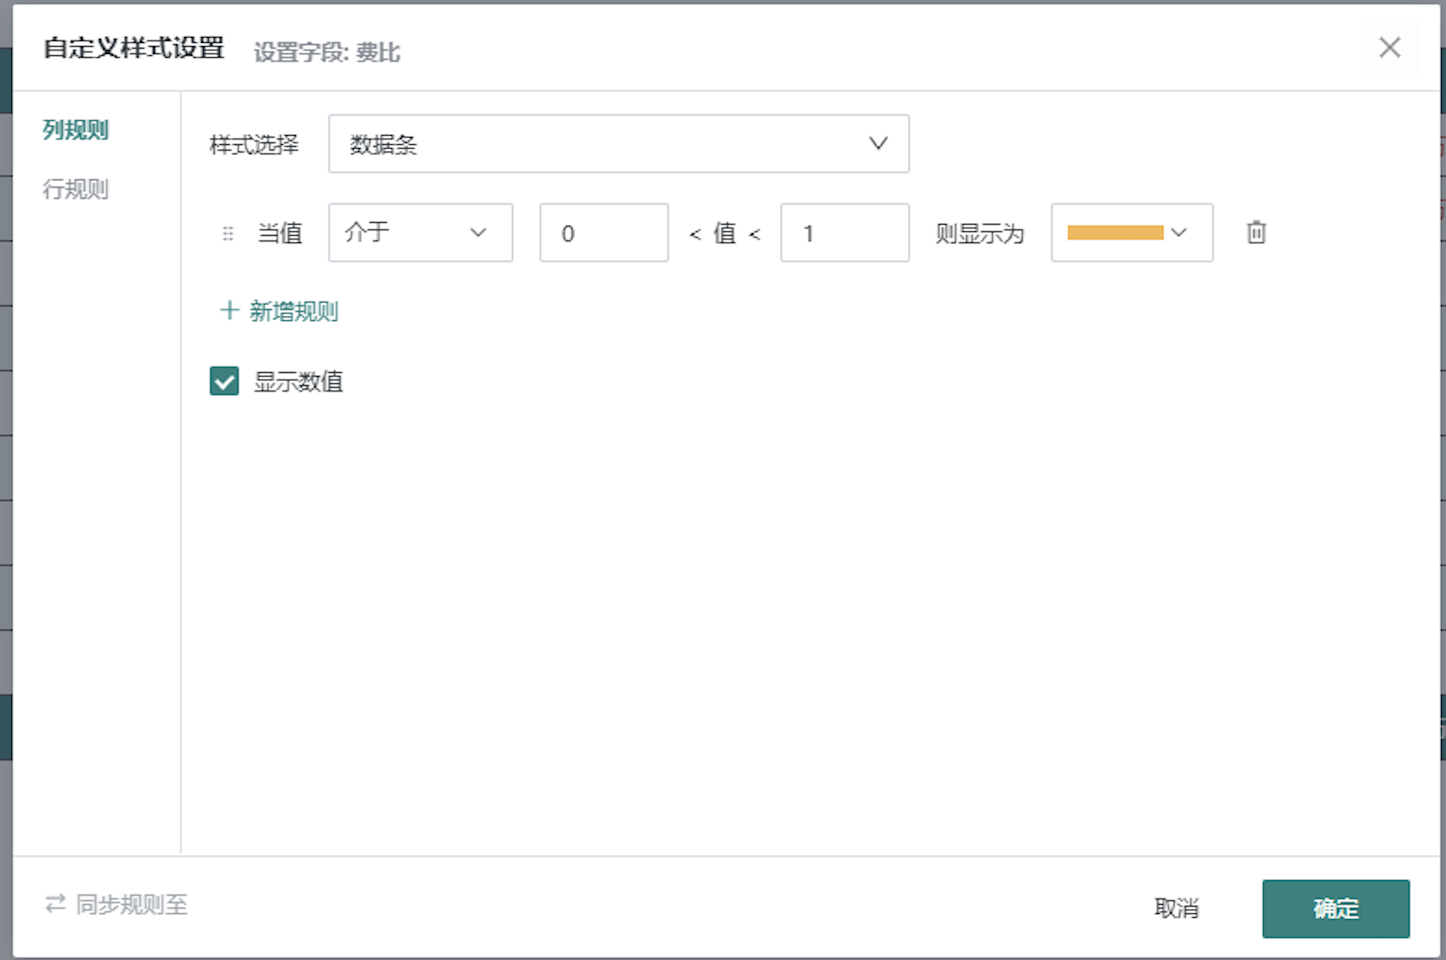Click the chevron on the 样式选择 dropdown
The width and height of the screenshot is (1446, 960).
click(877, 143)
